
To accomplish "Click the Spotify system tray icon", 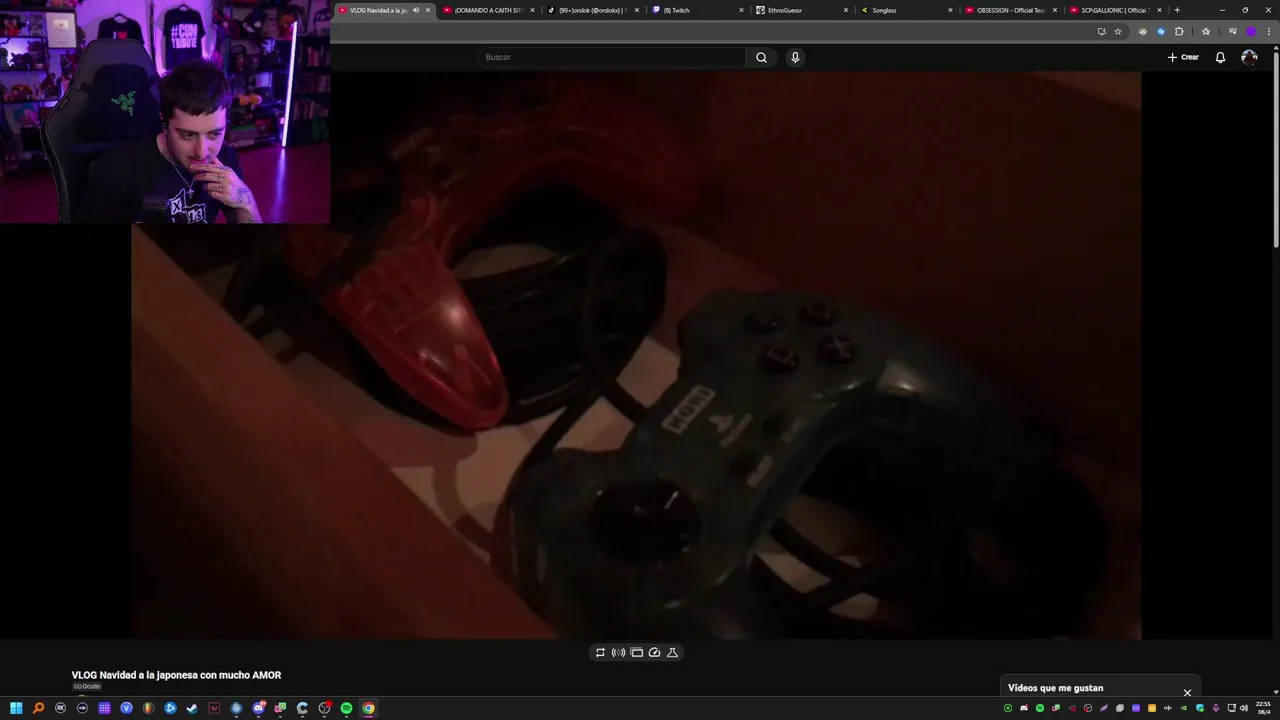I will click(1040, 708).
